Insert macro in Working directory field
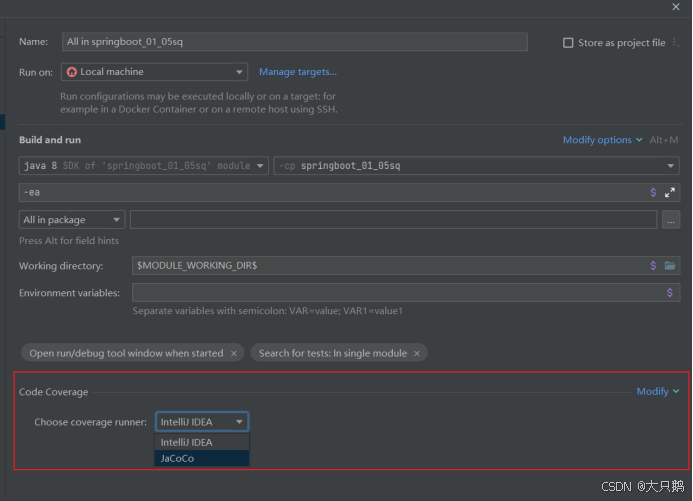This screenshot has width=693, height=501. click(653, 266)
